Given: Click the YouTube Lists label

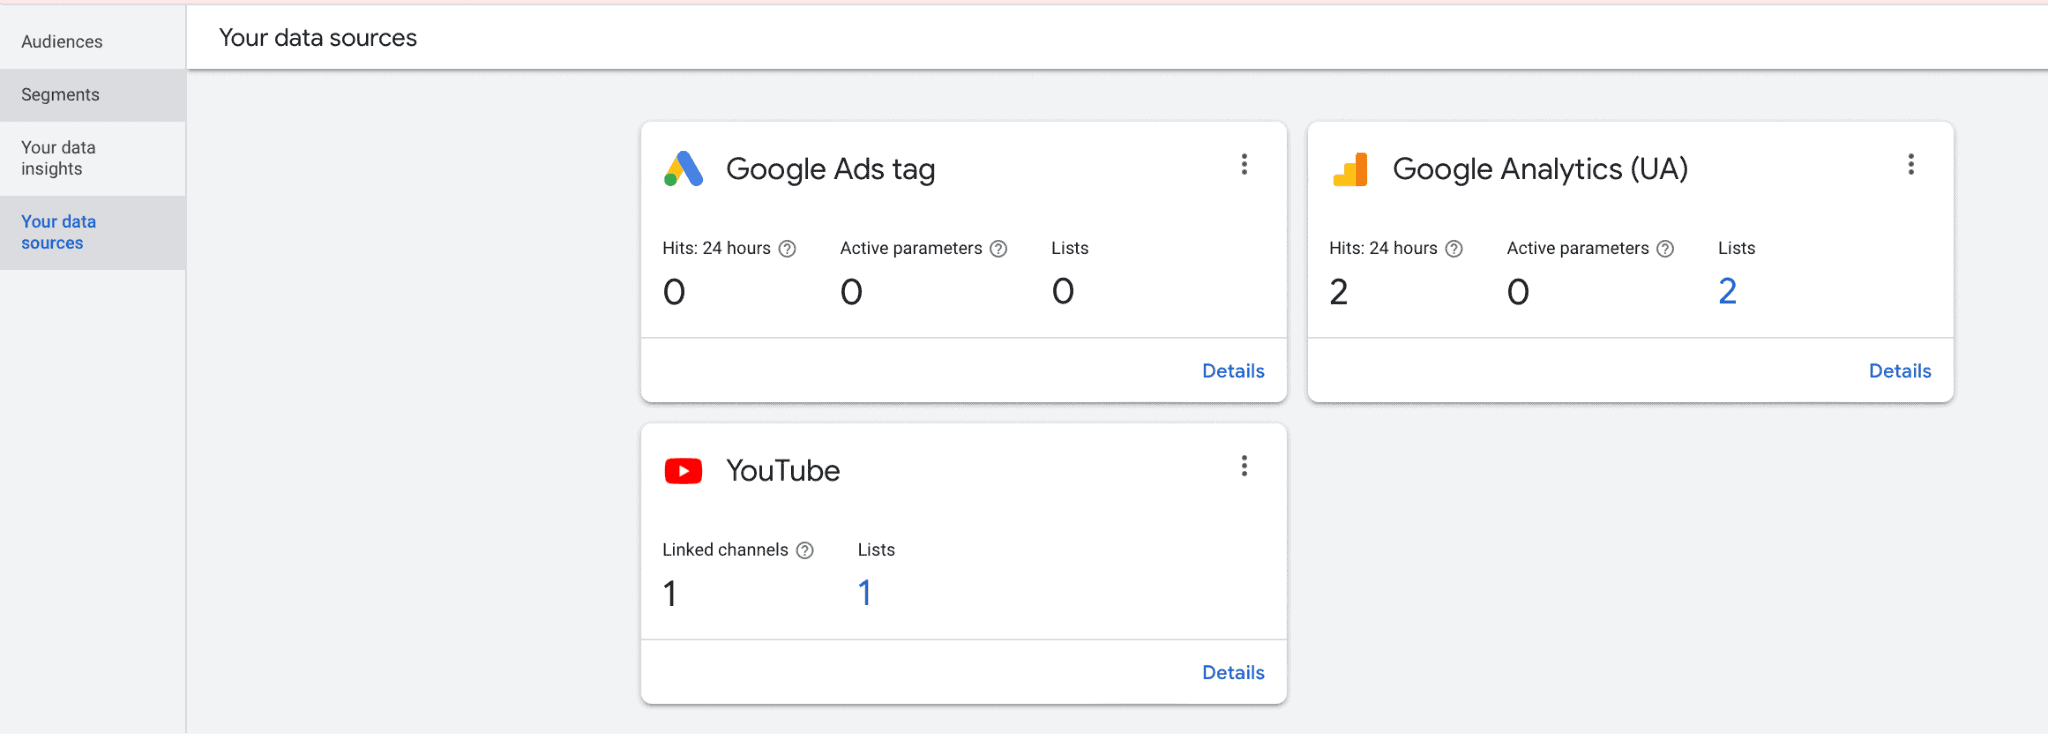Looking at the screenshot, I should (x=876, y=550).
